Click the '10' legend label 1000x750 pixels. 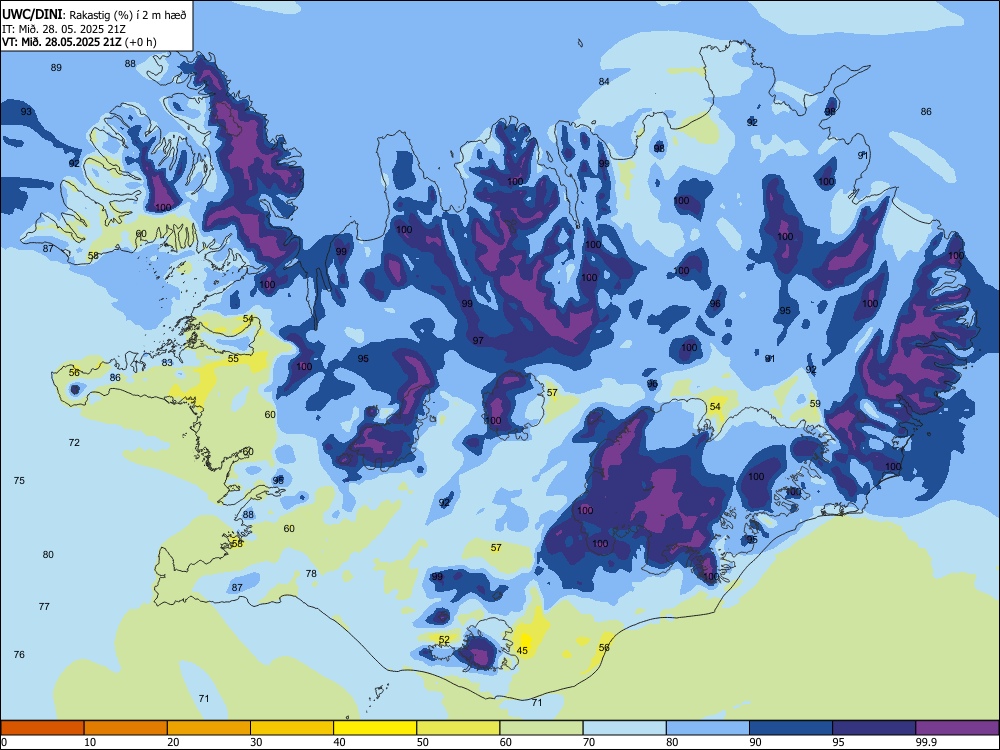click(90, 742)
